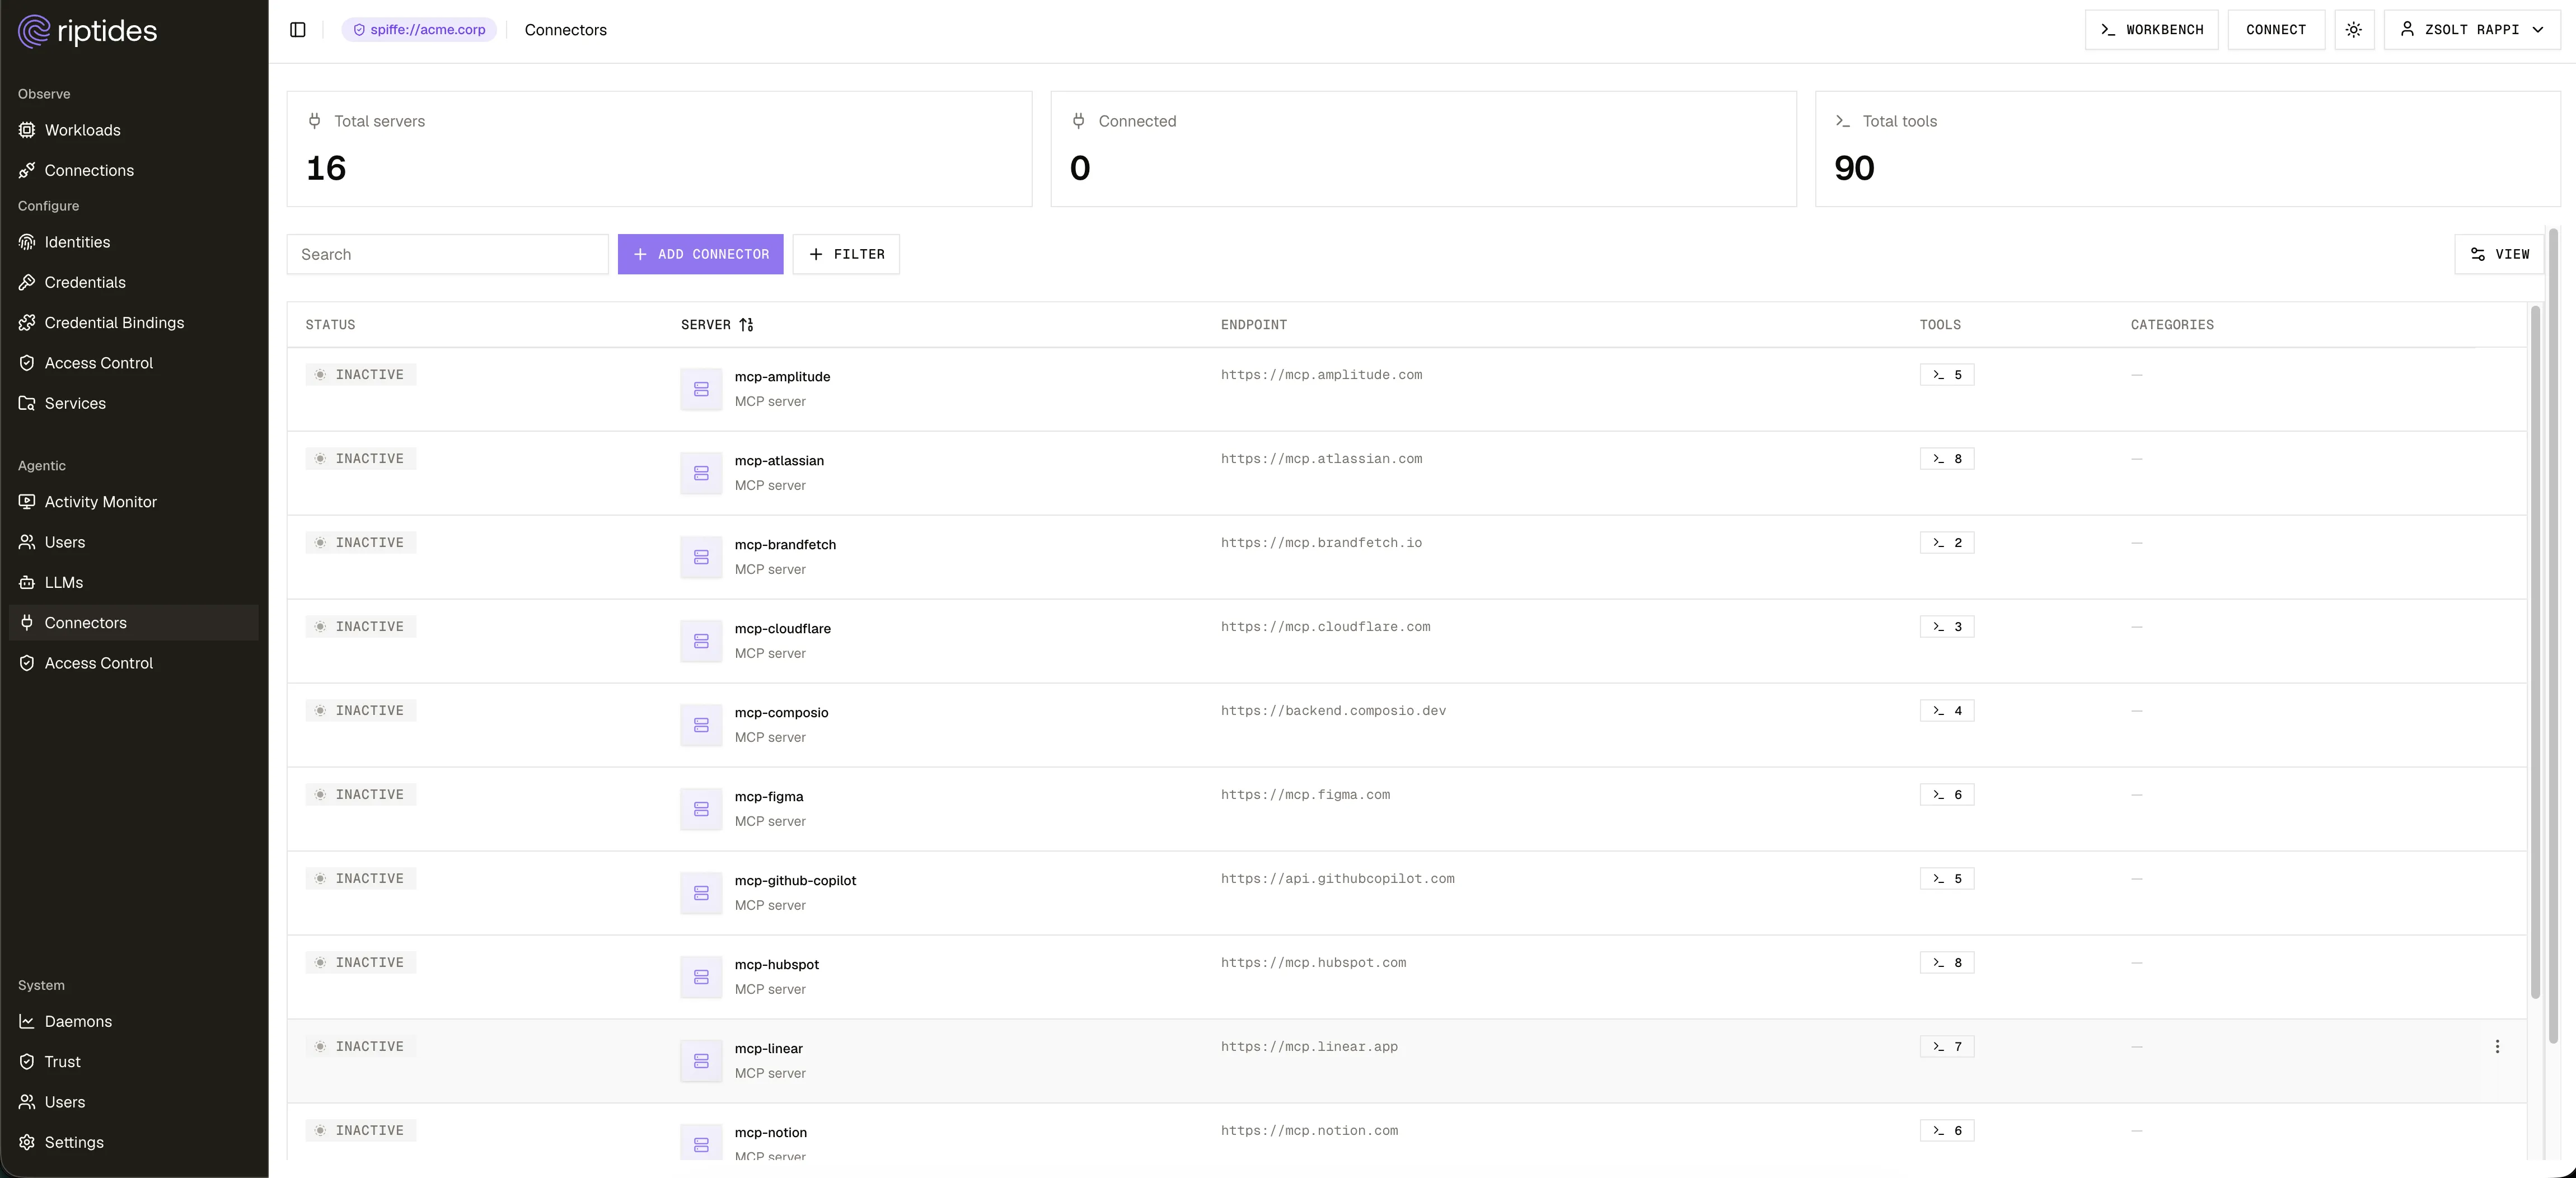
Task: Open Settings gear icon
Action: tap(27, 1142)
